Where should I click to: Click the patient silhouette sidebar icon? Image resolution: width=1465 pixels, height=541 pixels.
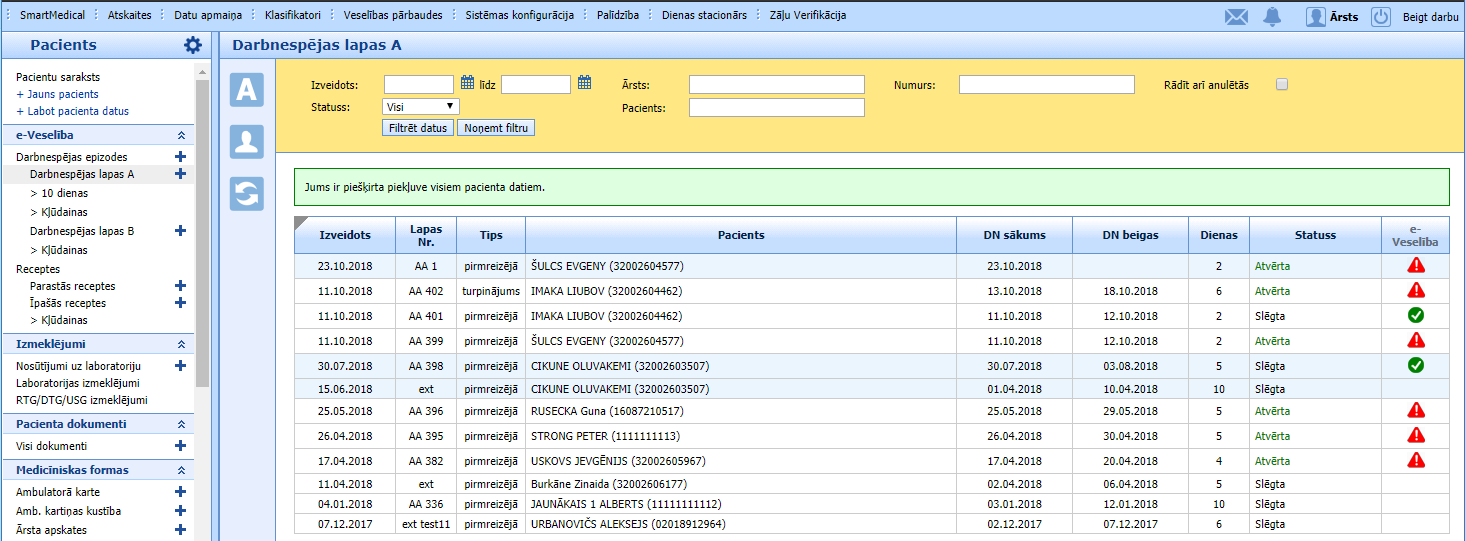247,142
